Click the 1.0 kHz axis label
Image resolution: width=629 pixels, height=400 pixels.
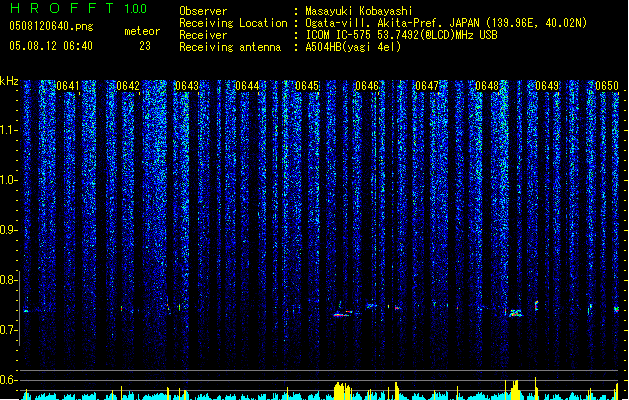click(x=9, y=180)
